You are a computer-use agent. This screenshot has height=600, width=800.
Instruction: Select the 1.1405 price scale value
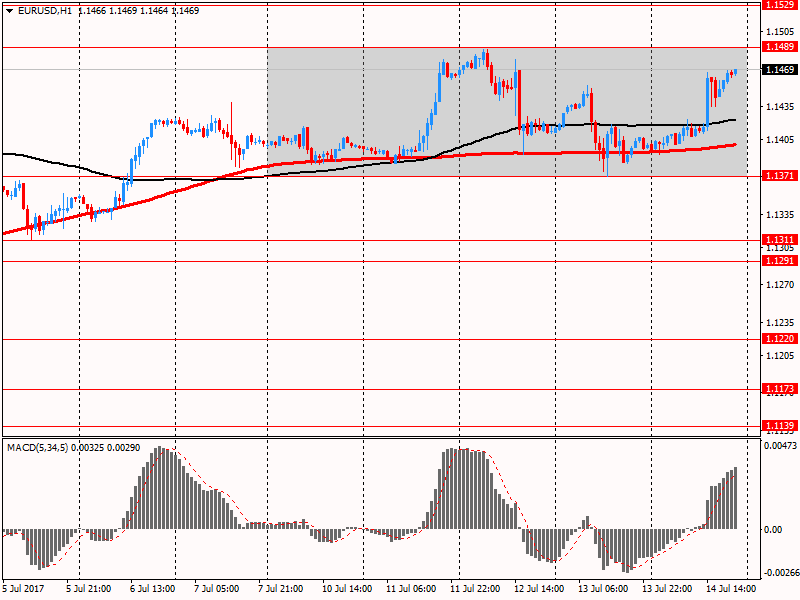click(x=780, y=139)
